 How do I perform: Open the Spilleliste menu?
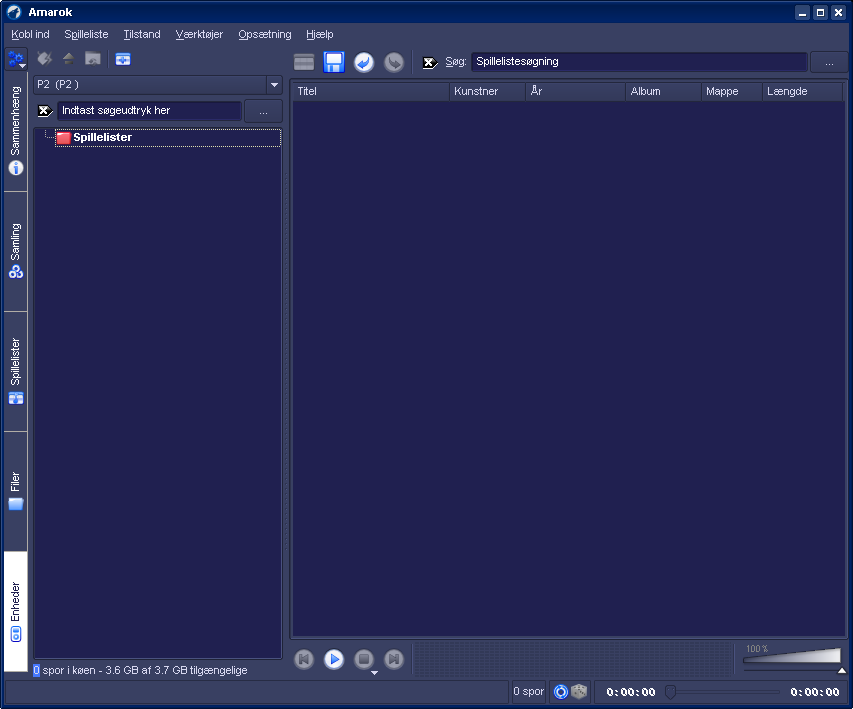pos(86,34)
